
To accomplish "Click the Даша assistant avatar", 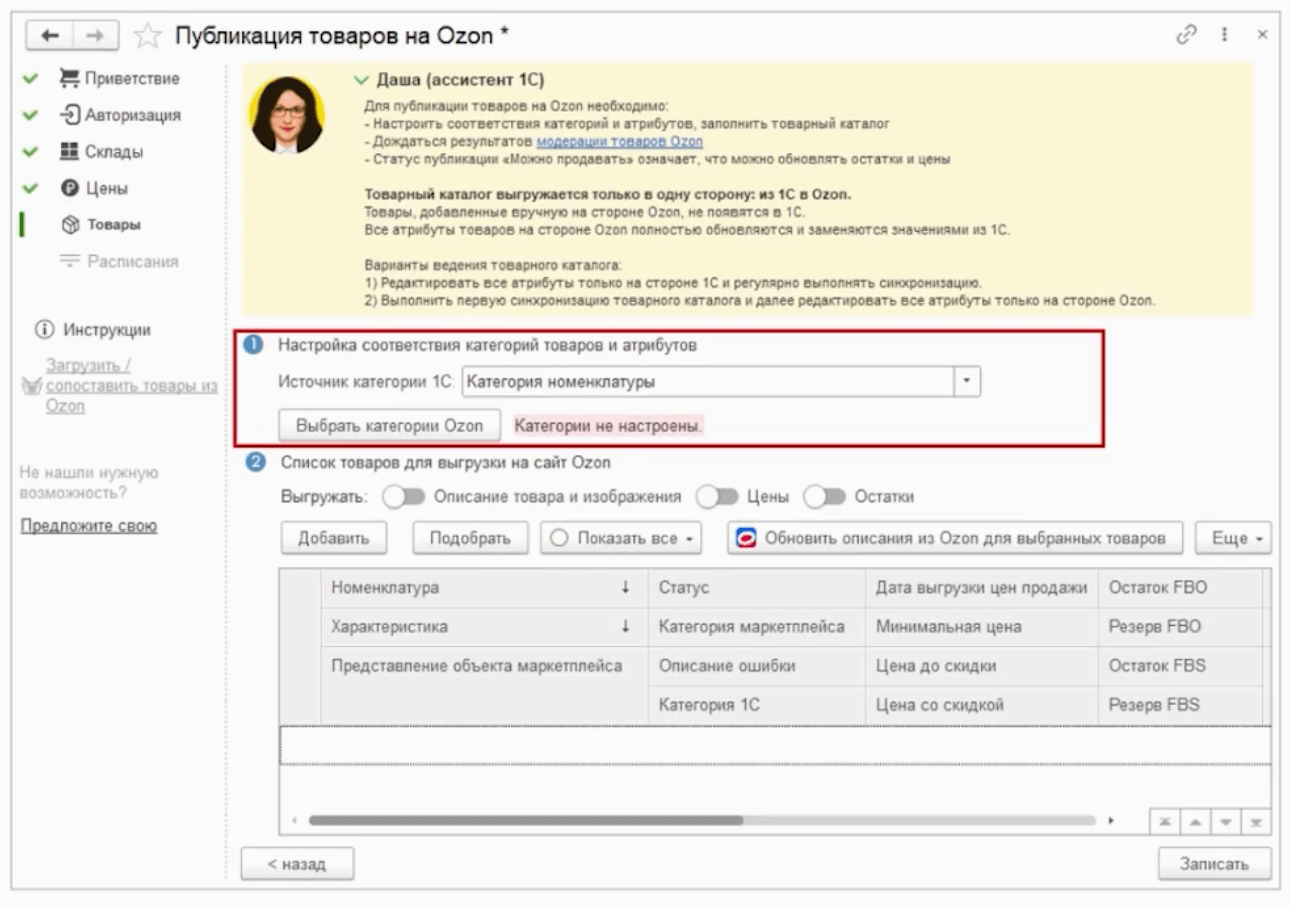I will [288, 115].
